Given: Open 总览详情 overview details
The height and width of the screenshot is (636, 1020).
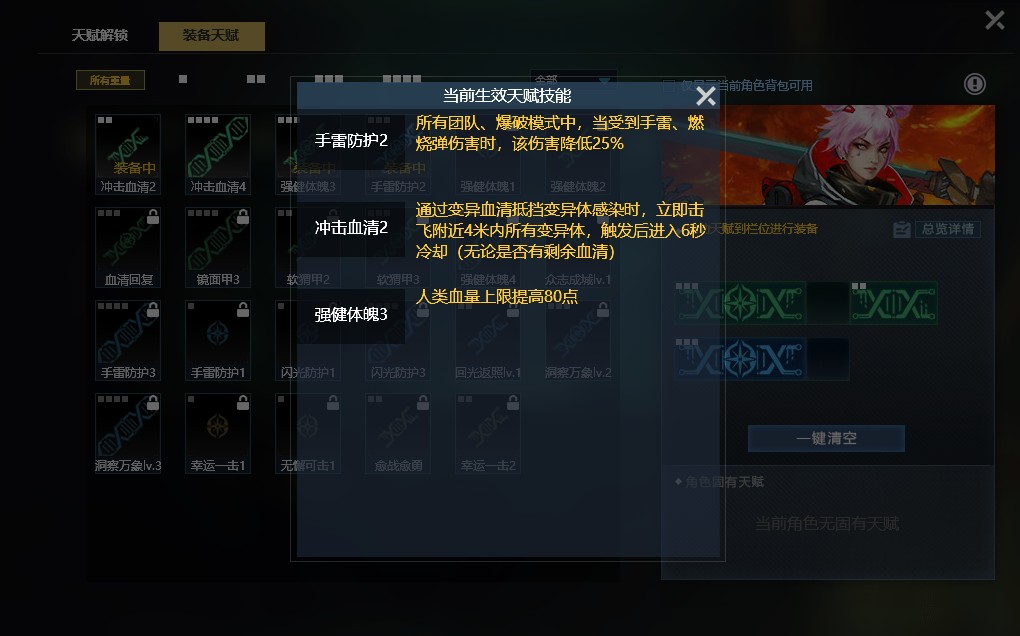Looking at the screenshot, I should coord(937,229).
